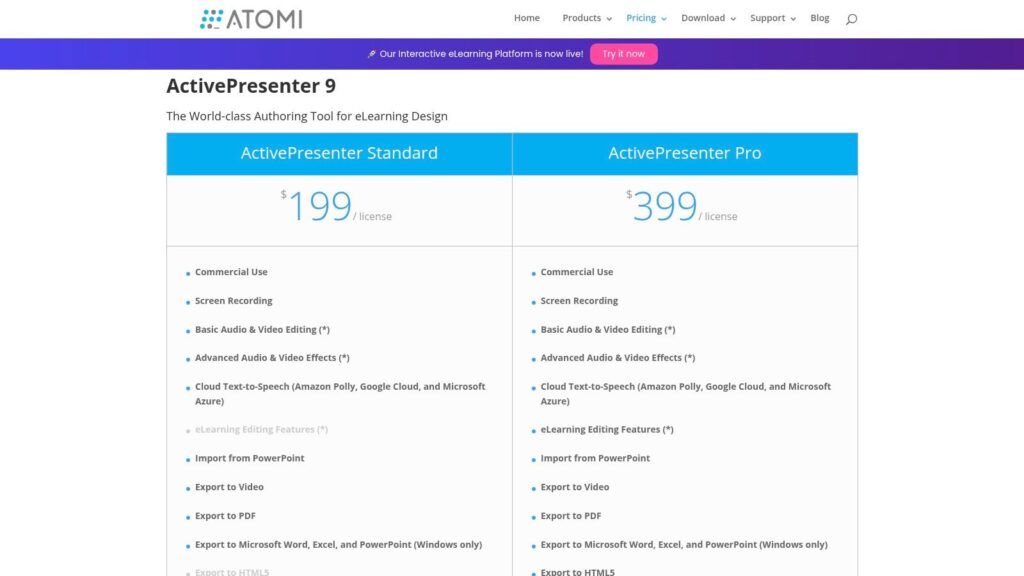Open the Home menu item
This screenshot has width=1024, height=576.
(526, 18)
